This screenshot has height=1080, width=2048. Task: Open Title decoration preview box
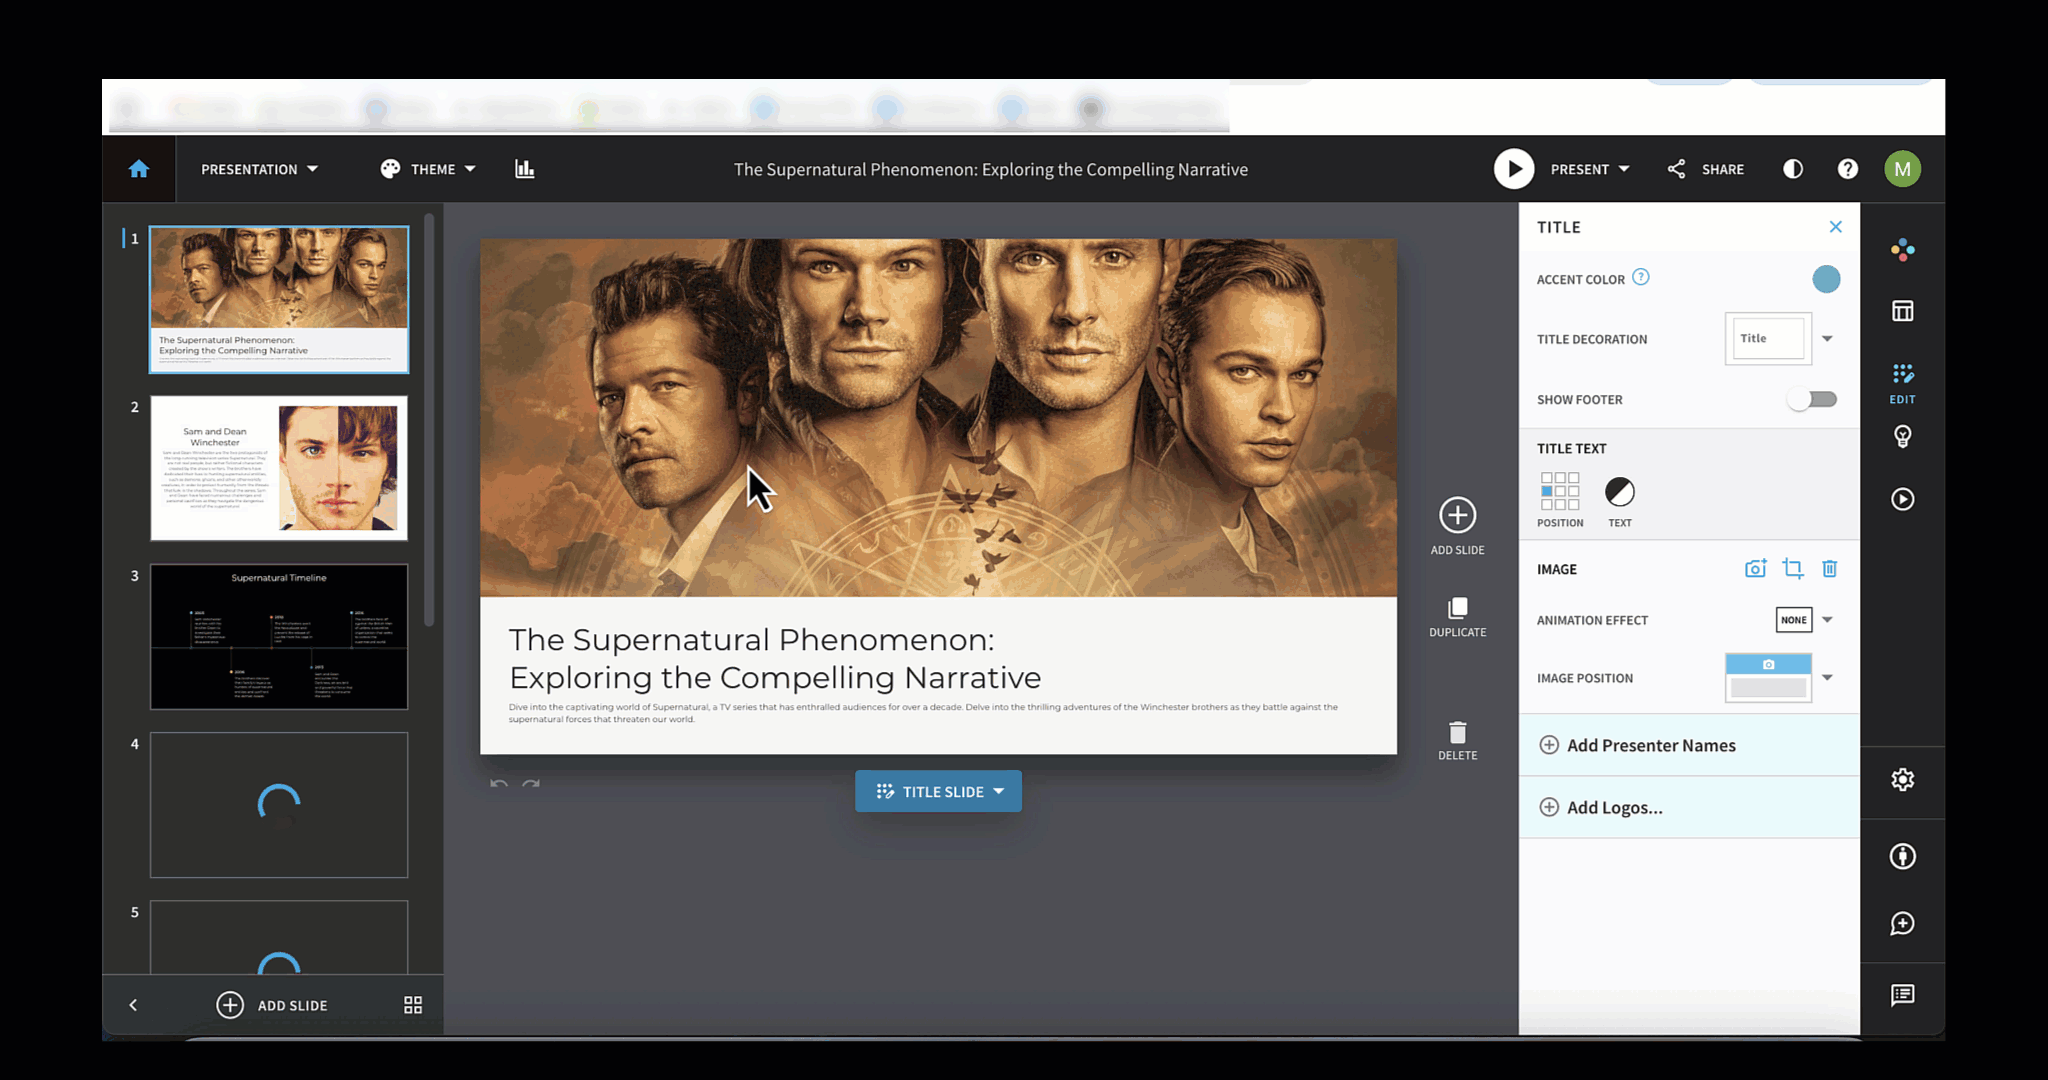click(x=1768, y=339)
